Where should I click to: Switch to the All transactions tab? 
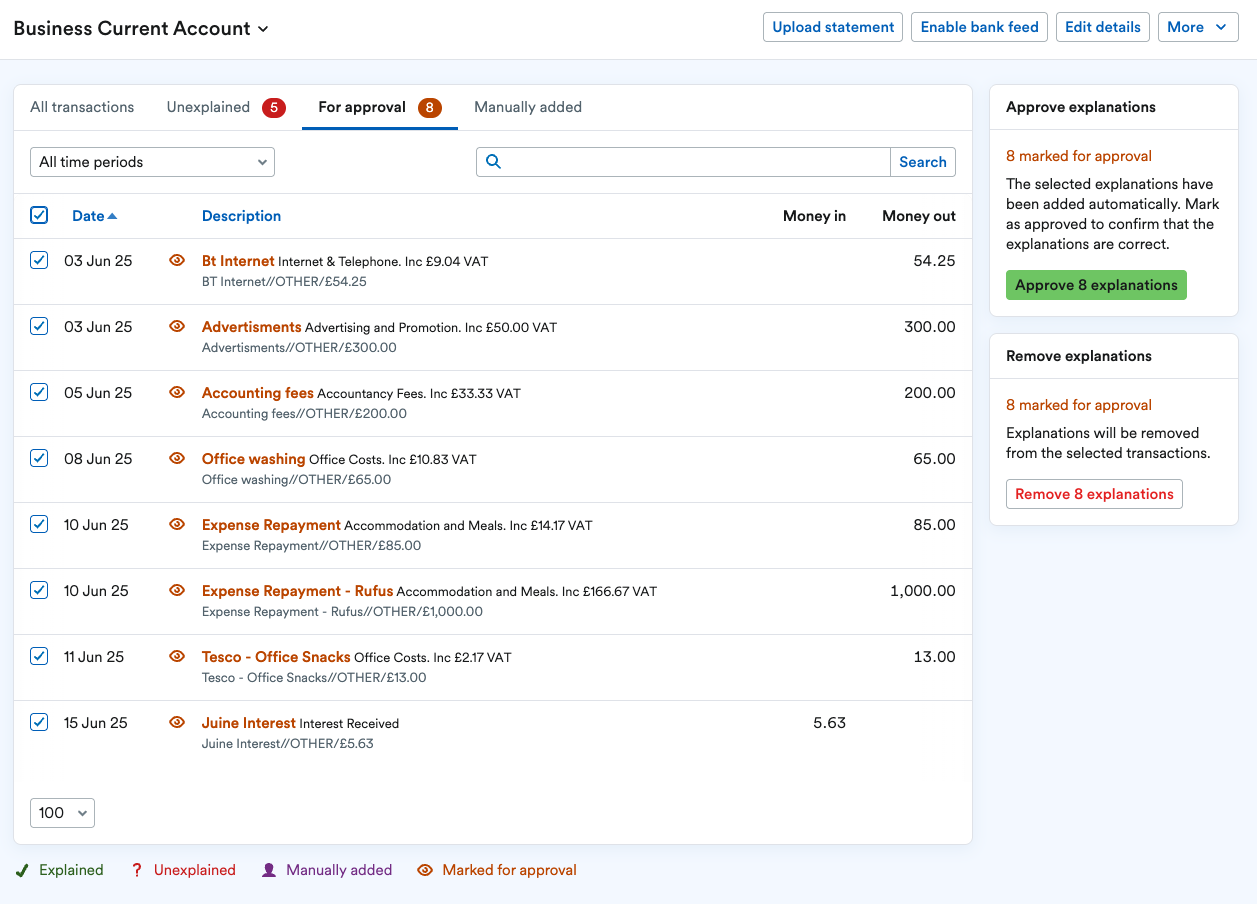coord(82,107)
